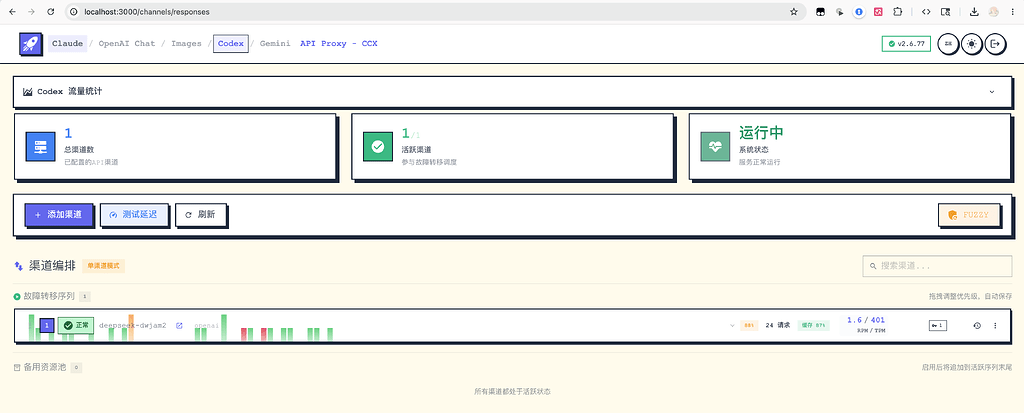The width and height of the screenshot is (1024, 413).
Task: Click the light theme sun icon
Action: tap(972, 44)
